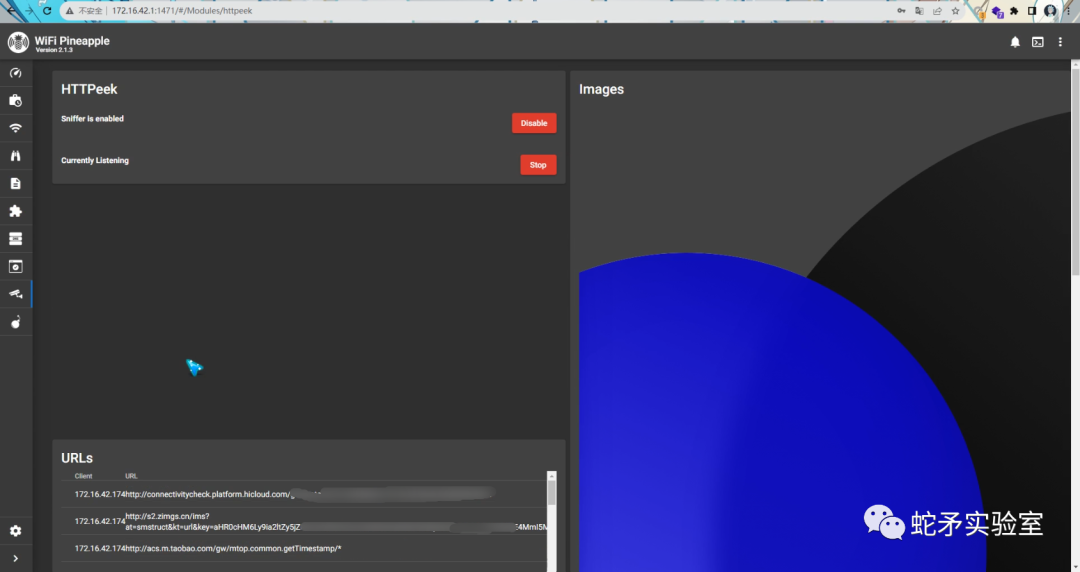This screenshot has width=1080, height=572.
Task: Open the translate page icon
Action: click(x=919, y=11)
